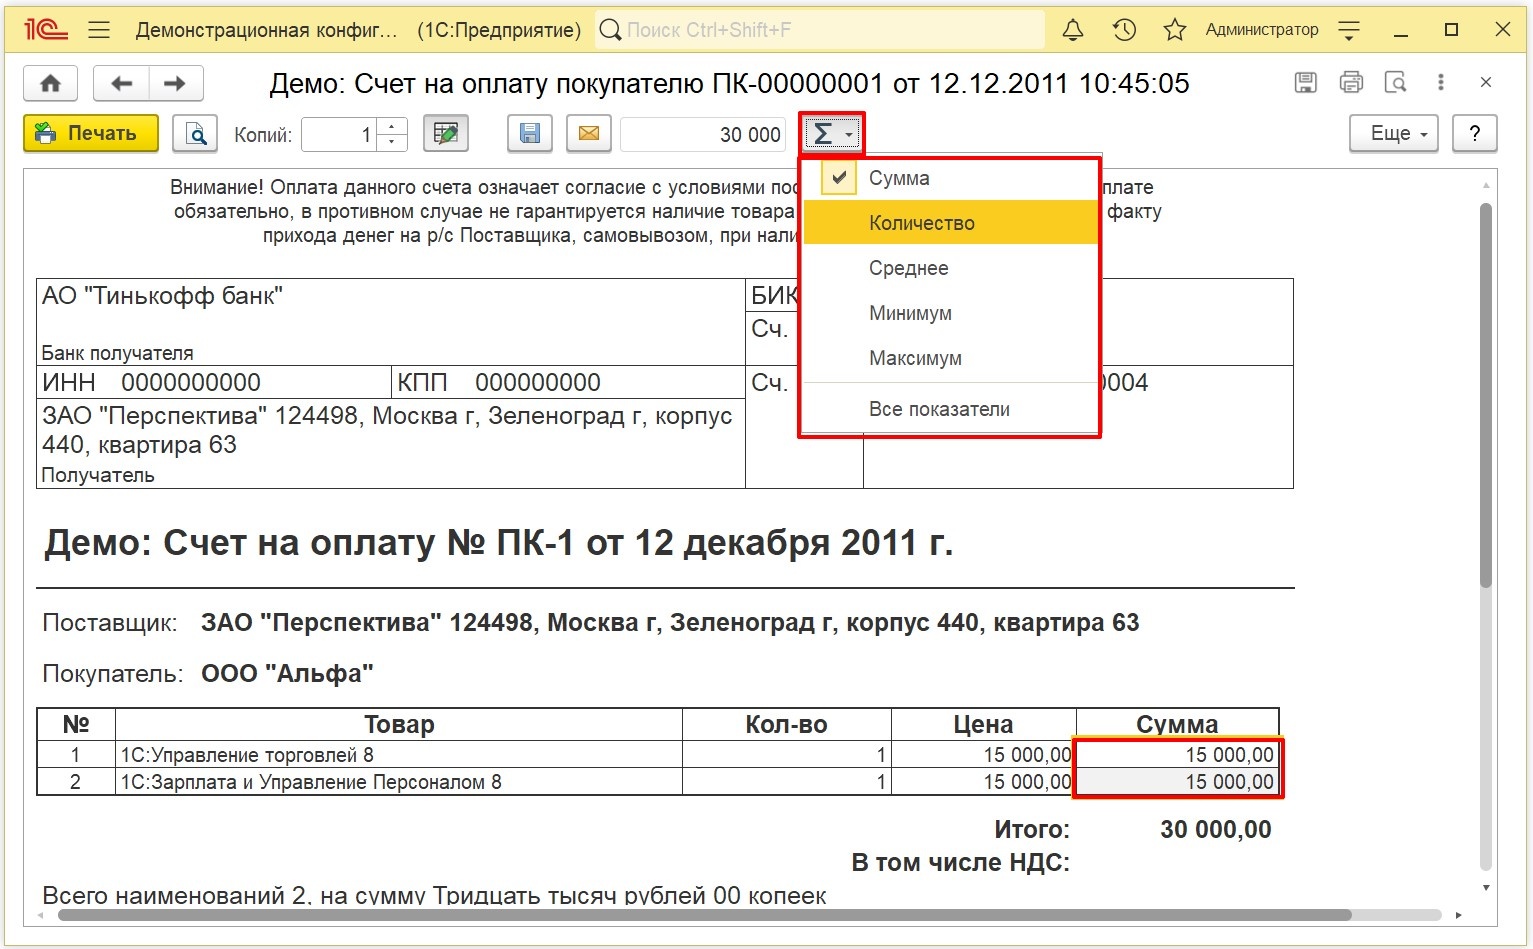Image resolution: width=1533 pixels, height=949 pixels.
Task: Click the Товар column header
Action: click(399, 725)
